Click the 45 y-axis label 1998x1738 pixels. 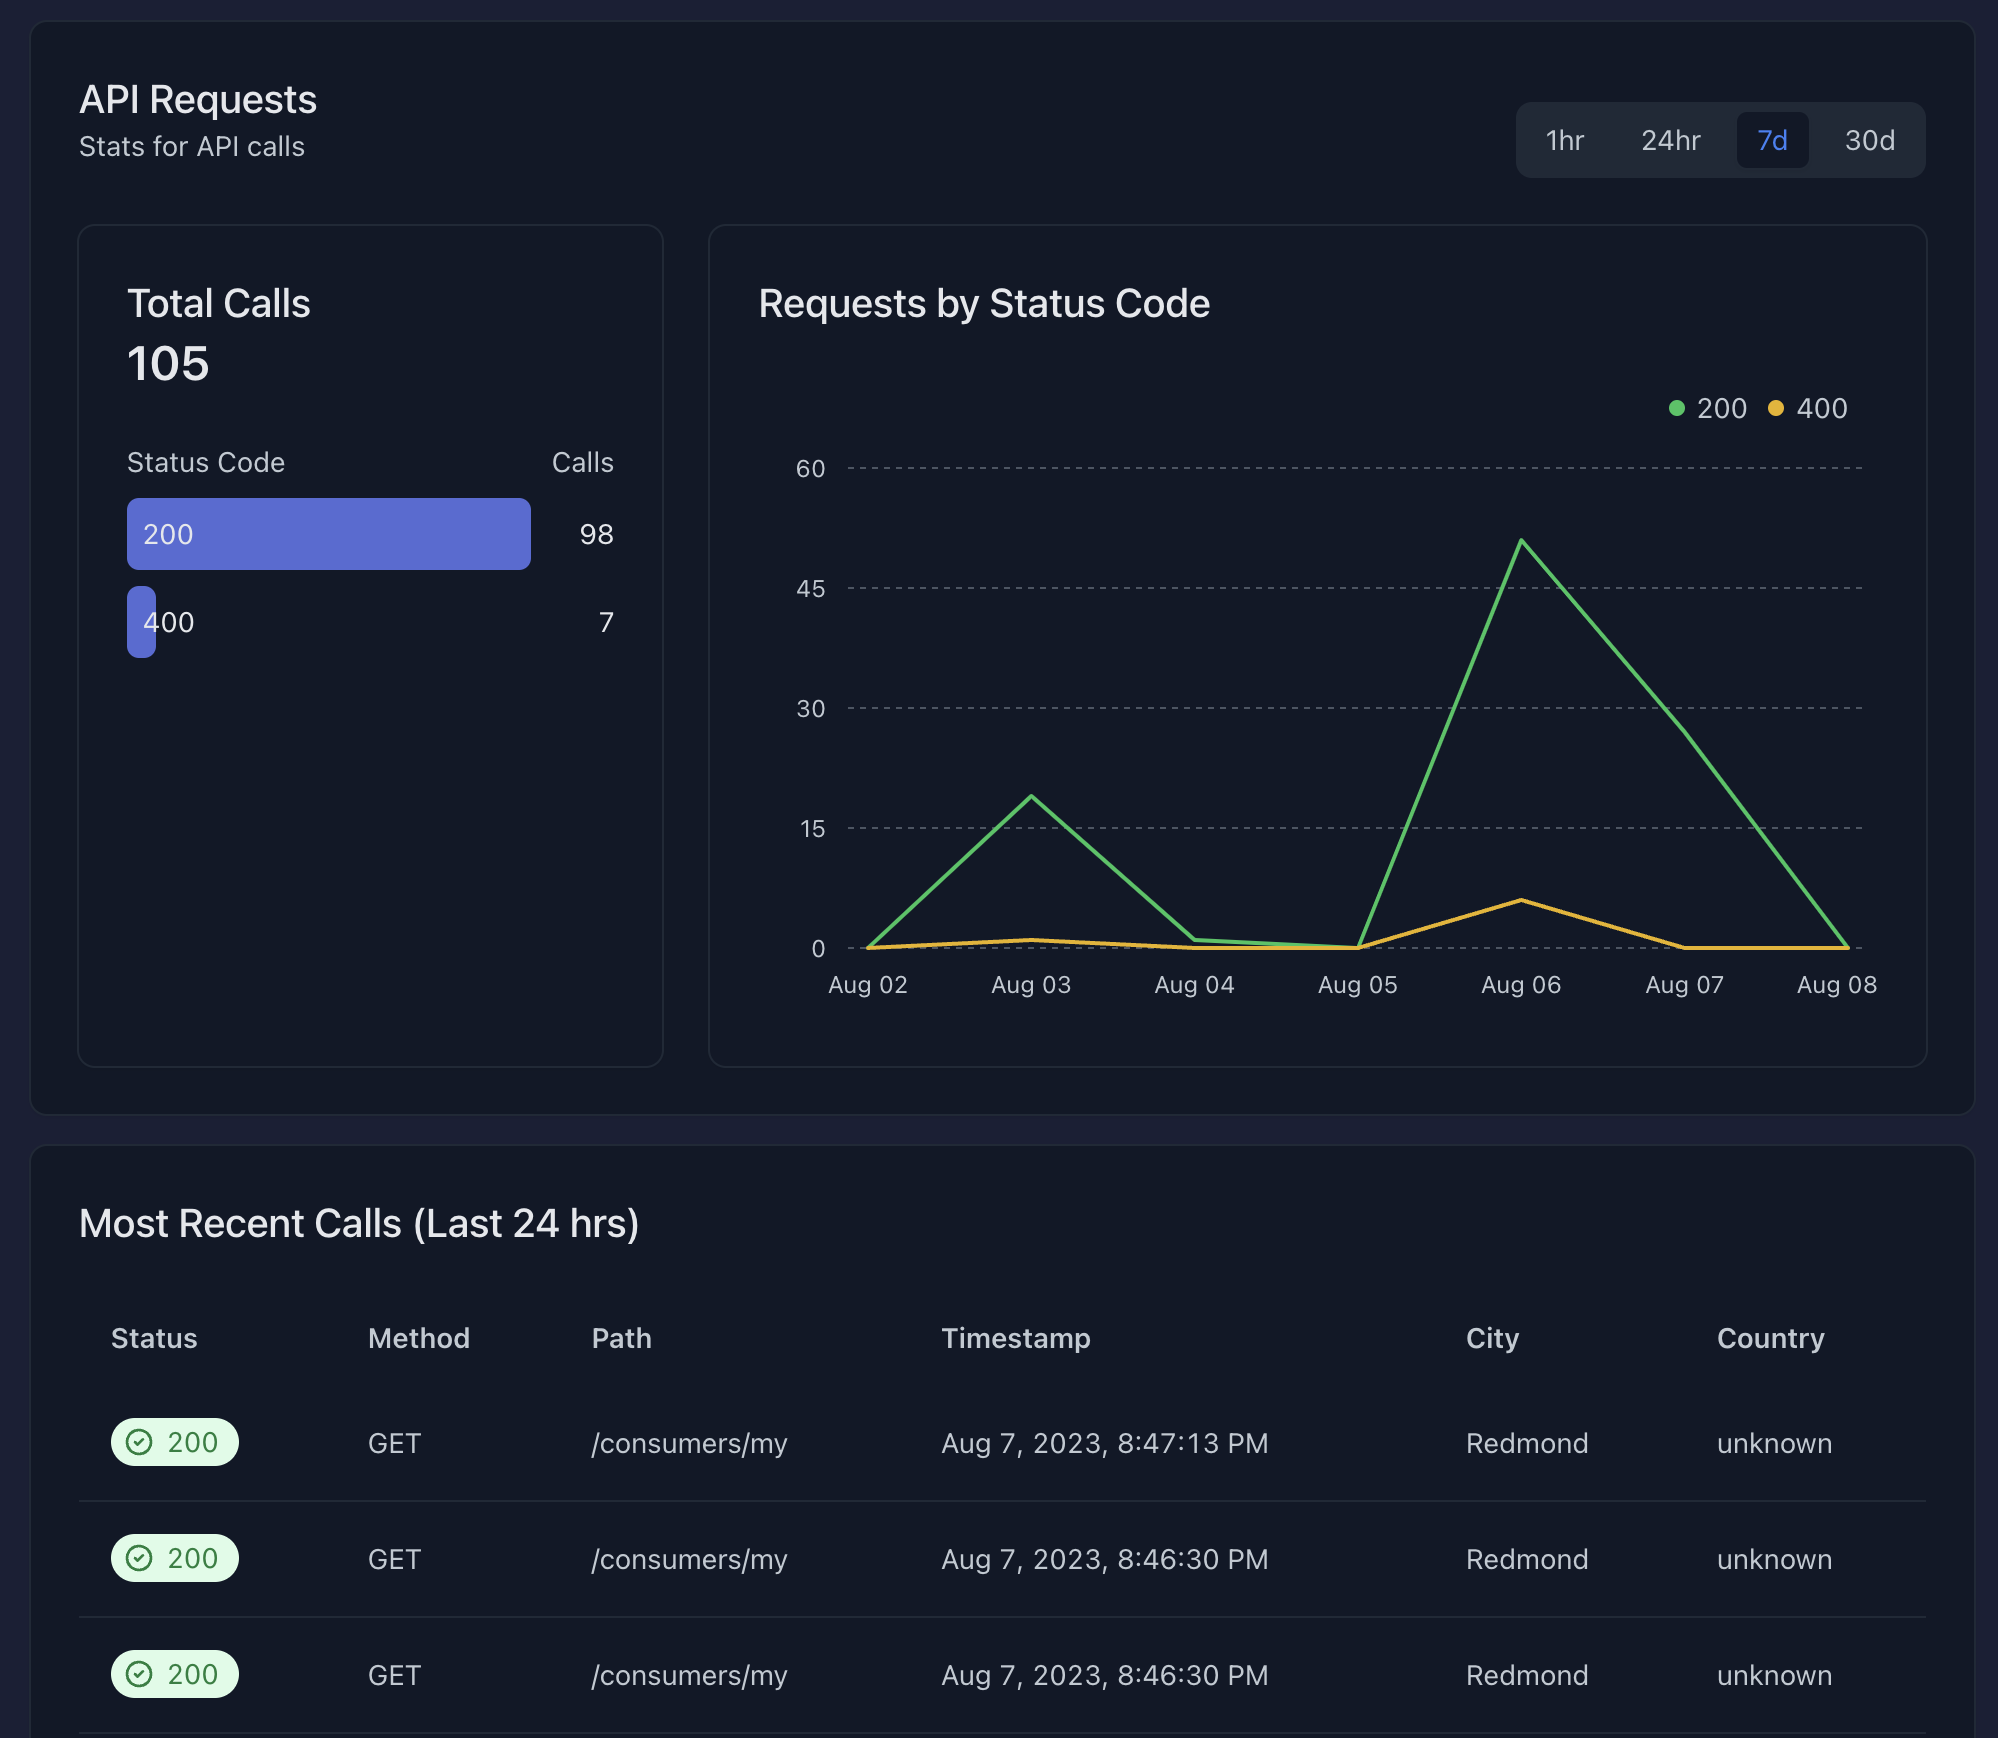(811, 588)
